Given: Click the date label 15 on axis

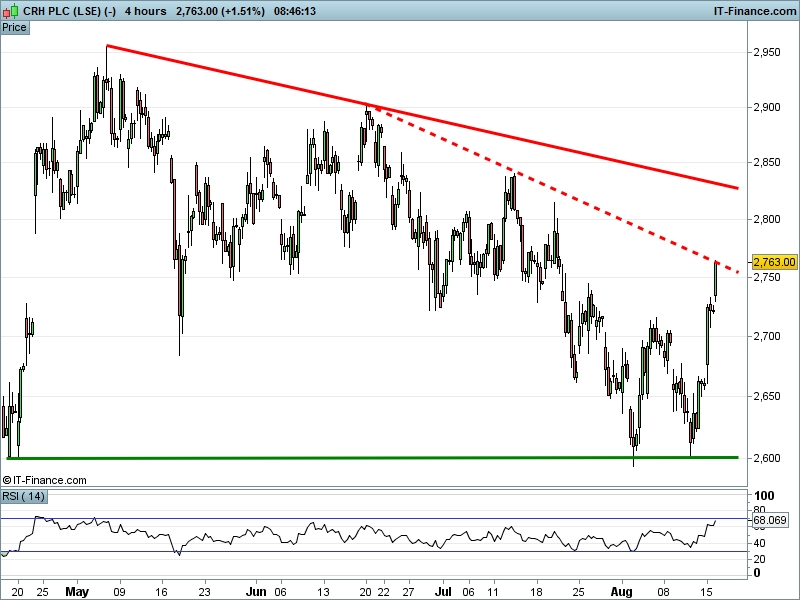Looking at the screenshot, I should point(707,592).
